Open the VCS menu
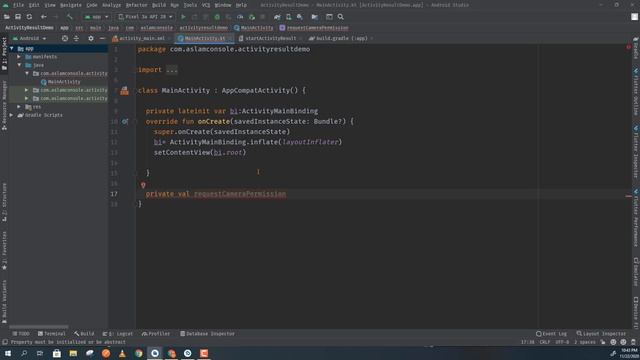Screen dimensions: 640x360 (206, 5)
